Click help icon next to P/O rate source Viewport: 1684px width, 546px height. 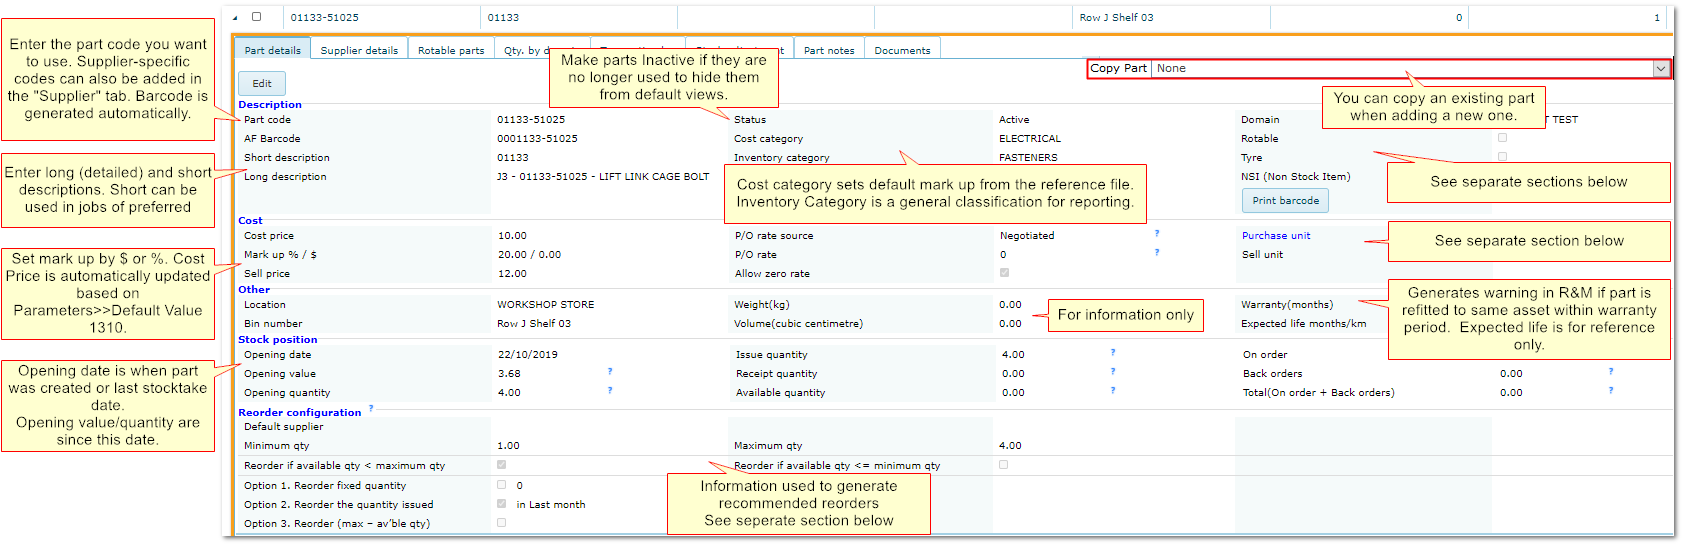tap(1157, 233)
